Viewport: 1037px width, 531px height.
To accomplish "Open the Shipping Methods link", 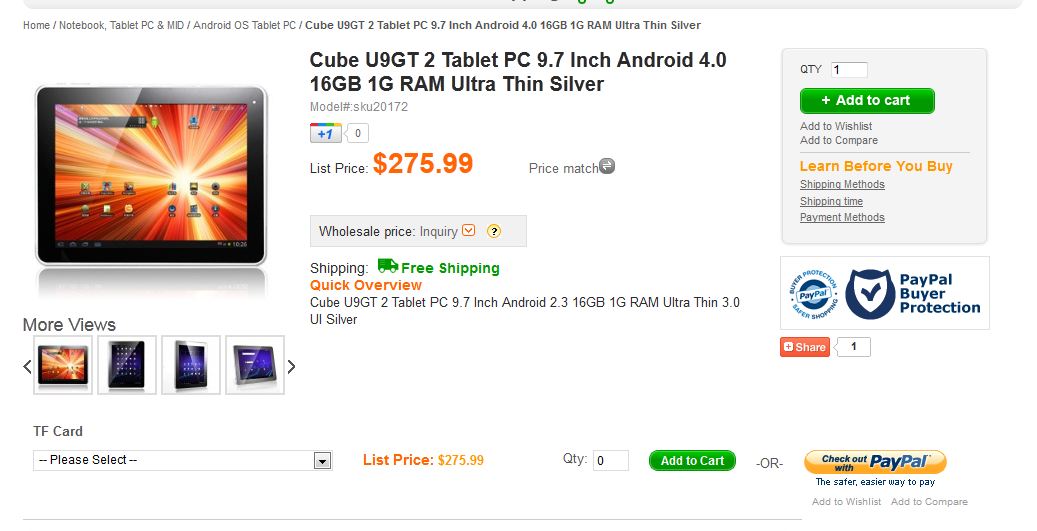I will pyautogui.click(x=842, y=185).
